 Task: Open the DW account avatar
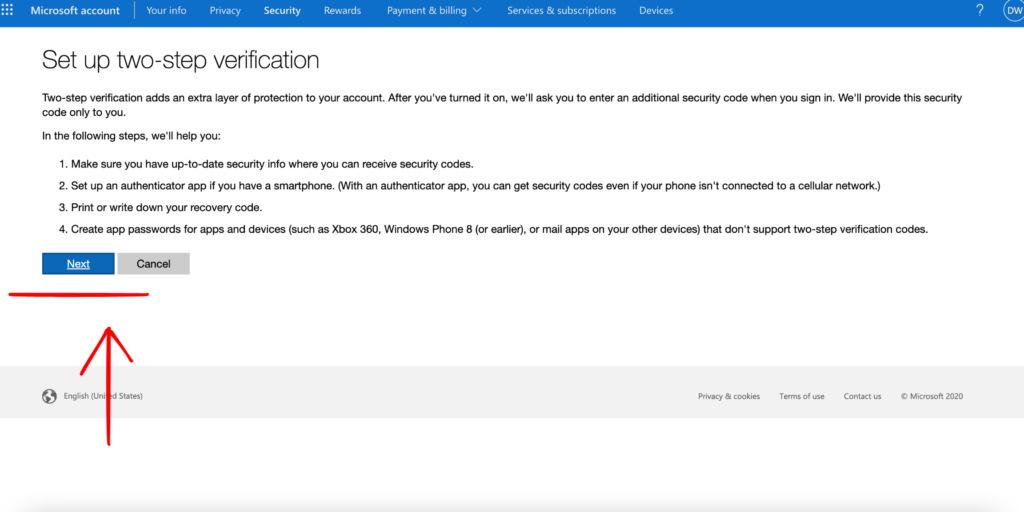(x=1012, y=10)
